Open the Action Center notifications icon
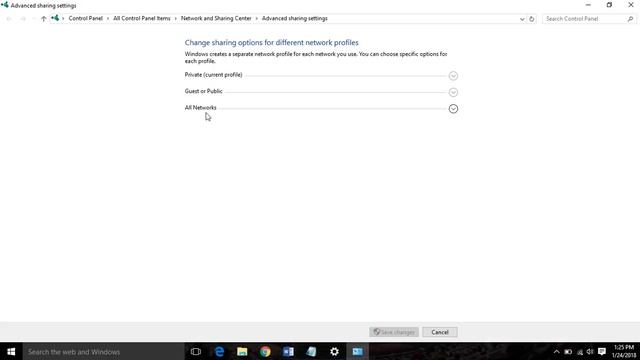 click(x=602, y=351)
